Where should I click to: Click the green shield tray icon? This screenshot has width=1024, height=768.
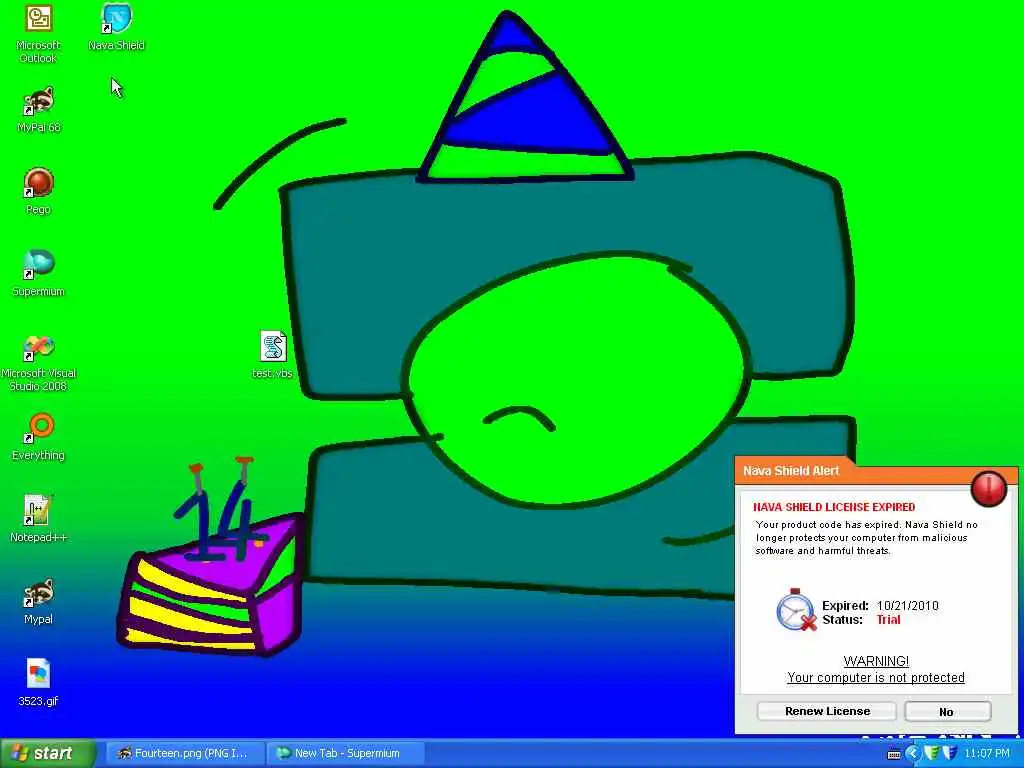pos(932,753)
